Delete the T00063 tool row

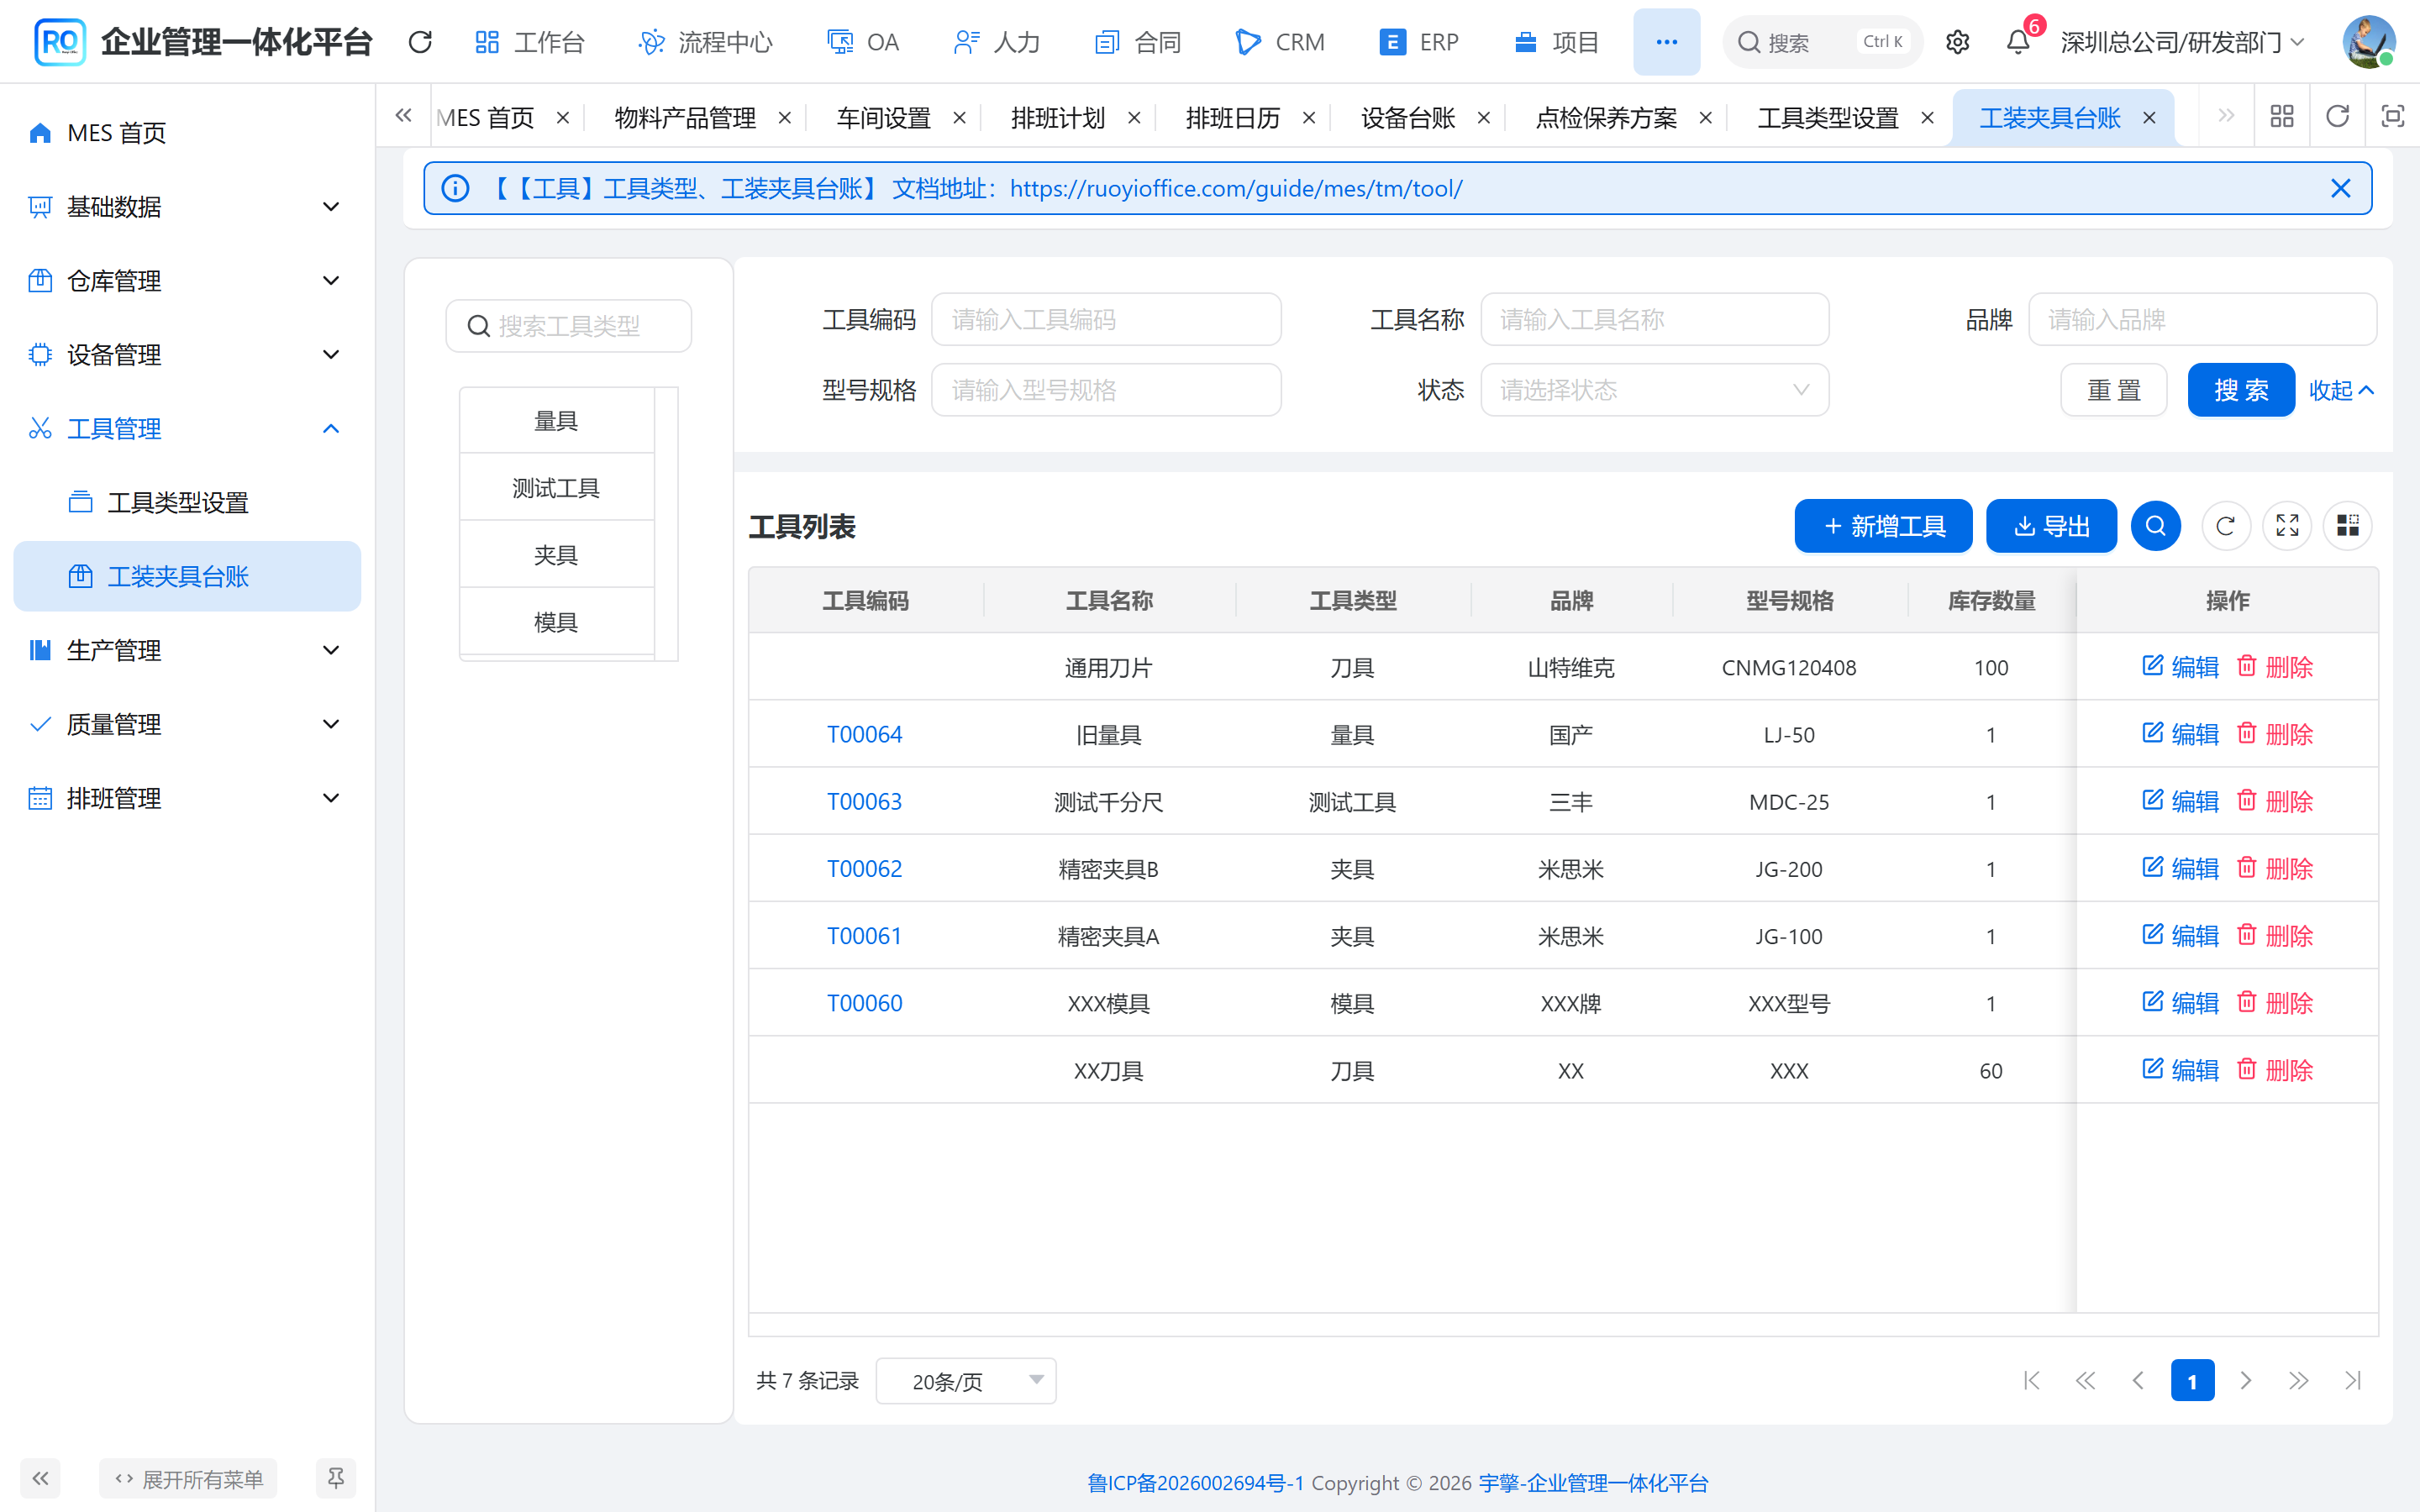(2275, 801)
